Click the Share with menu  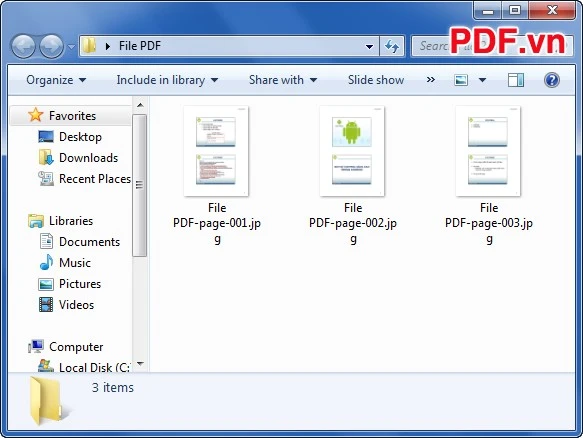(x=283, y=80)
